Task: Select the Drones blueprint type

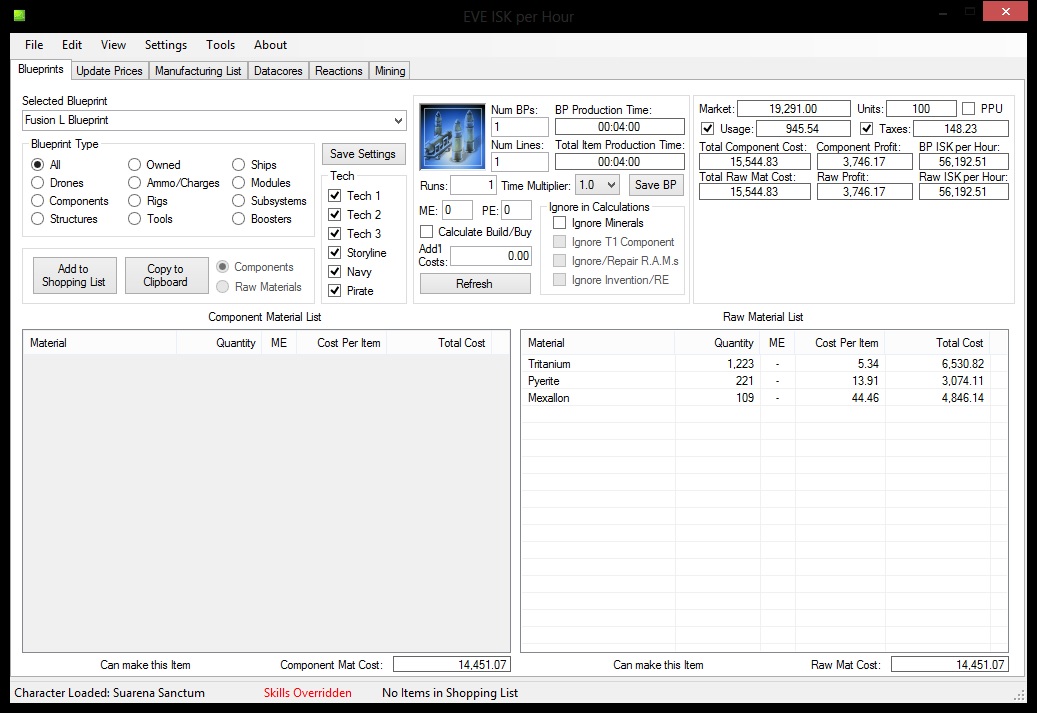Action: click(x=38, y=183)
